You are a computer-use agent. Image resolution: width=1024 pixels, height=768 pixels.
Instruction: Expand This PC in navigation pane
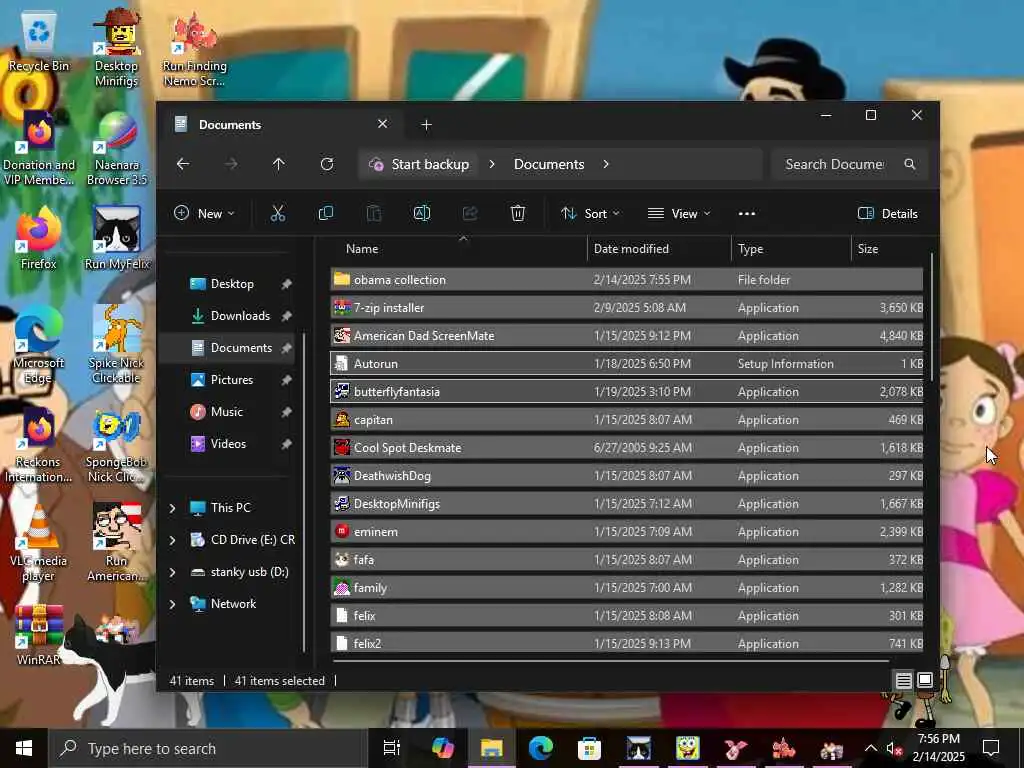click(x=172, y=507)
